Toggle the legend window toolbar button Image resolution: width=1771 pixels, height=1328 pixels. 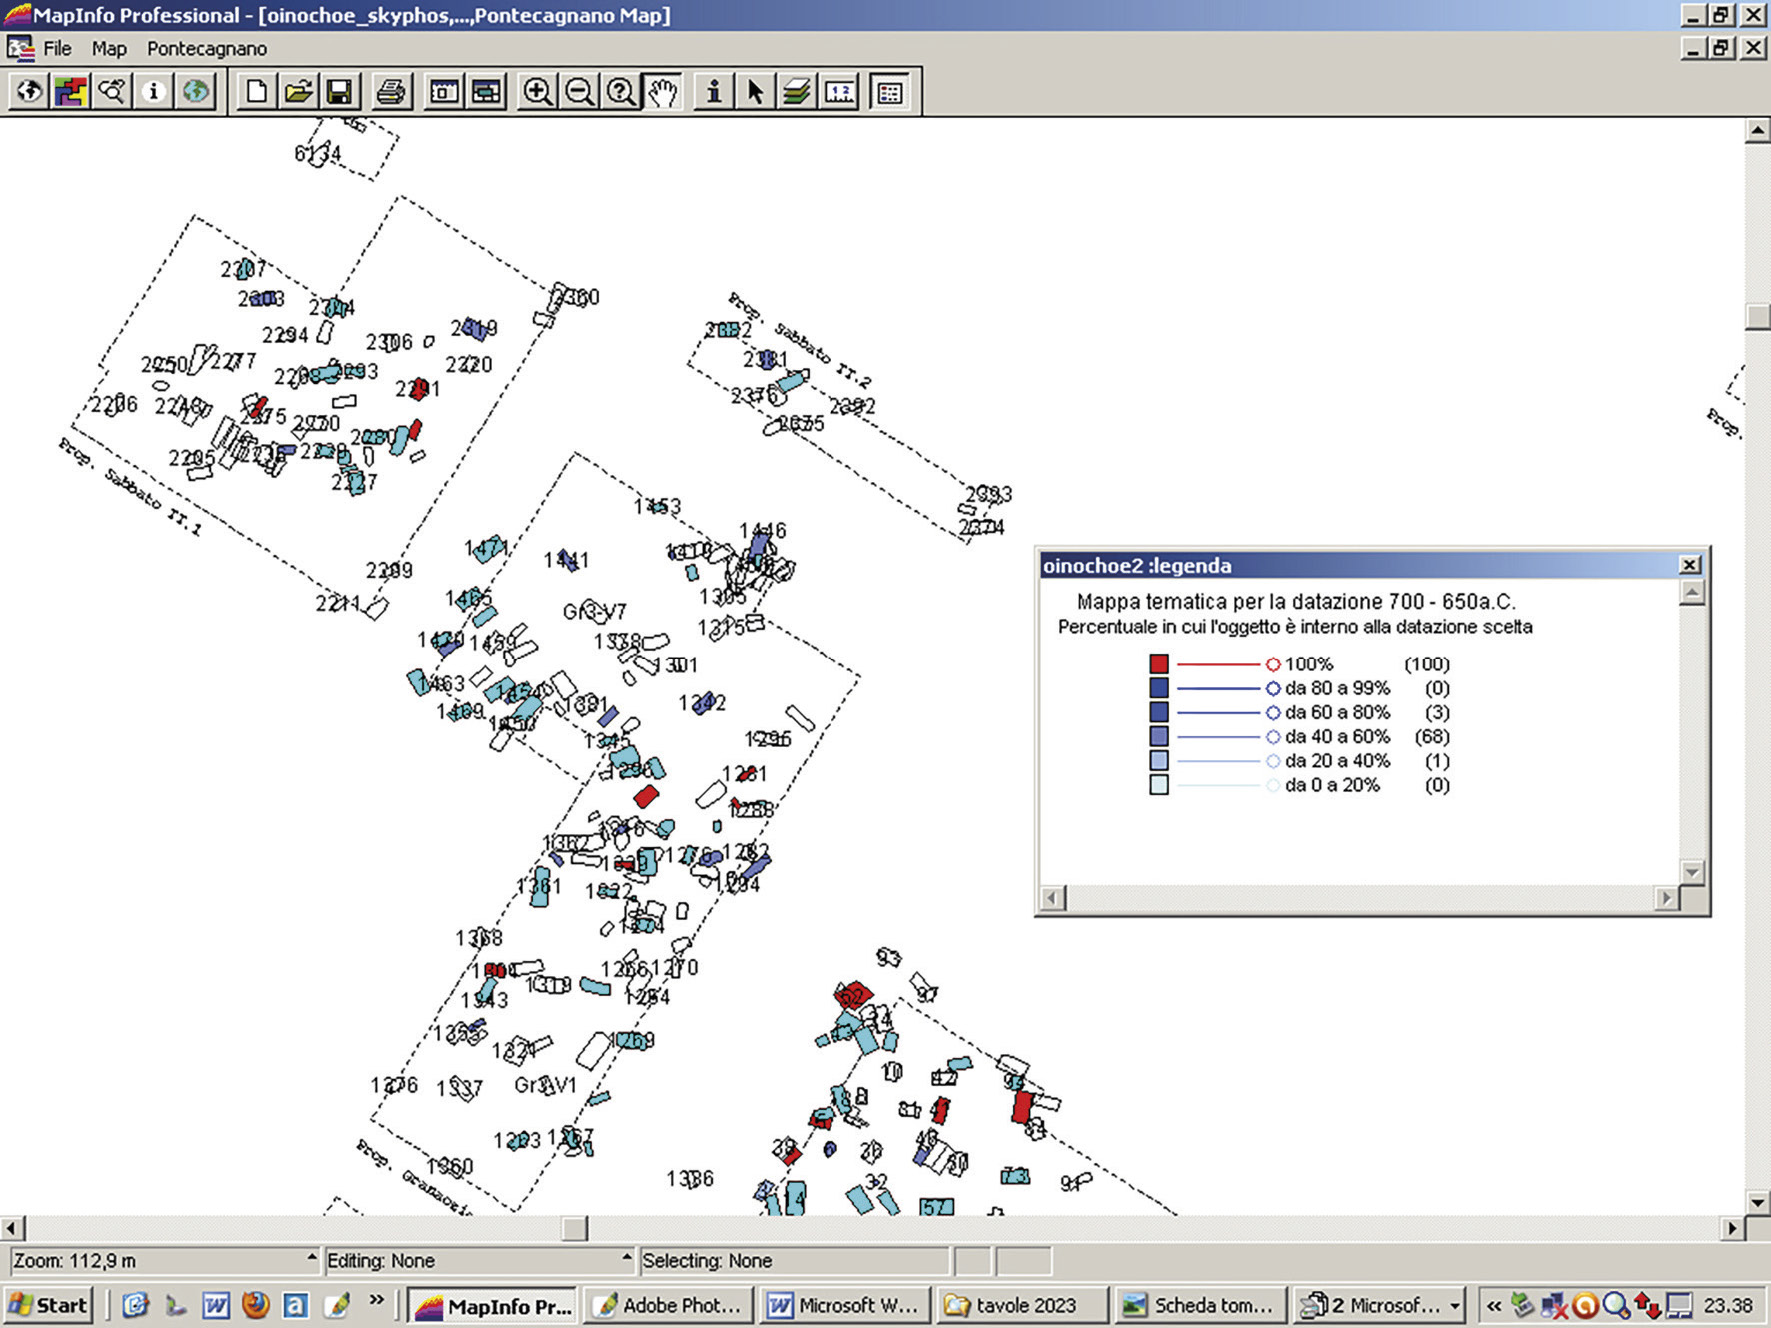click(x=889, y=92)
